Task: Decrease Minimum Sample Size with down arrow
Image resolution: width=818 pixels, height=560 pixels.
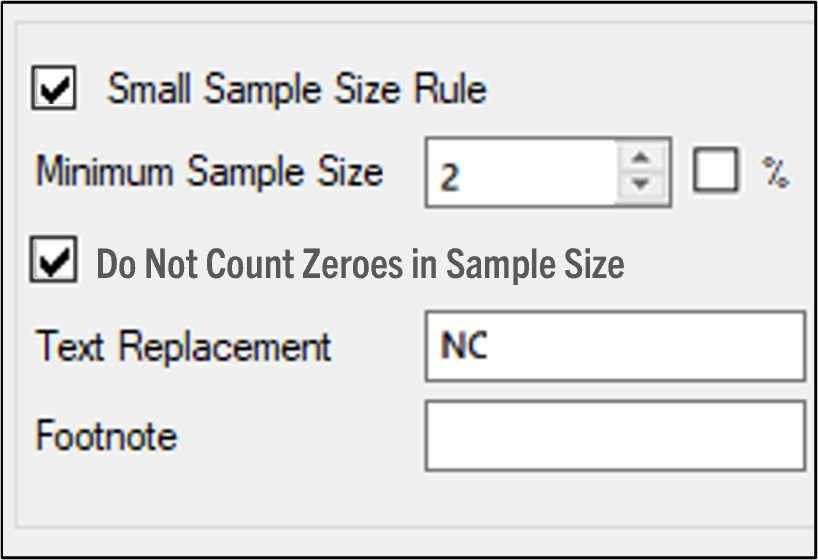Action: pos(642,185)
